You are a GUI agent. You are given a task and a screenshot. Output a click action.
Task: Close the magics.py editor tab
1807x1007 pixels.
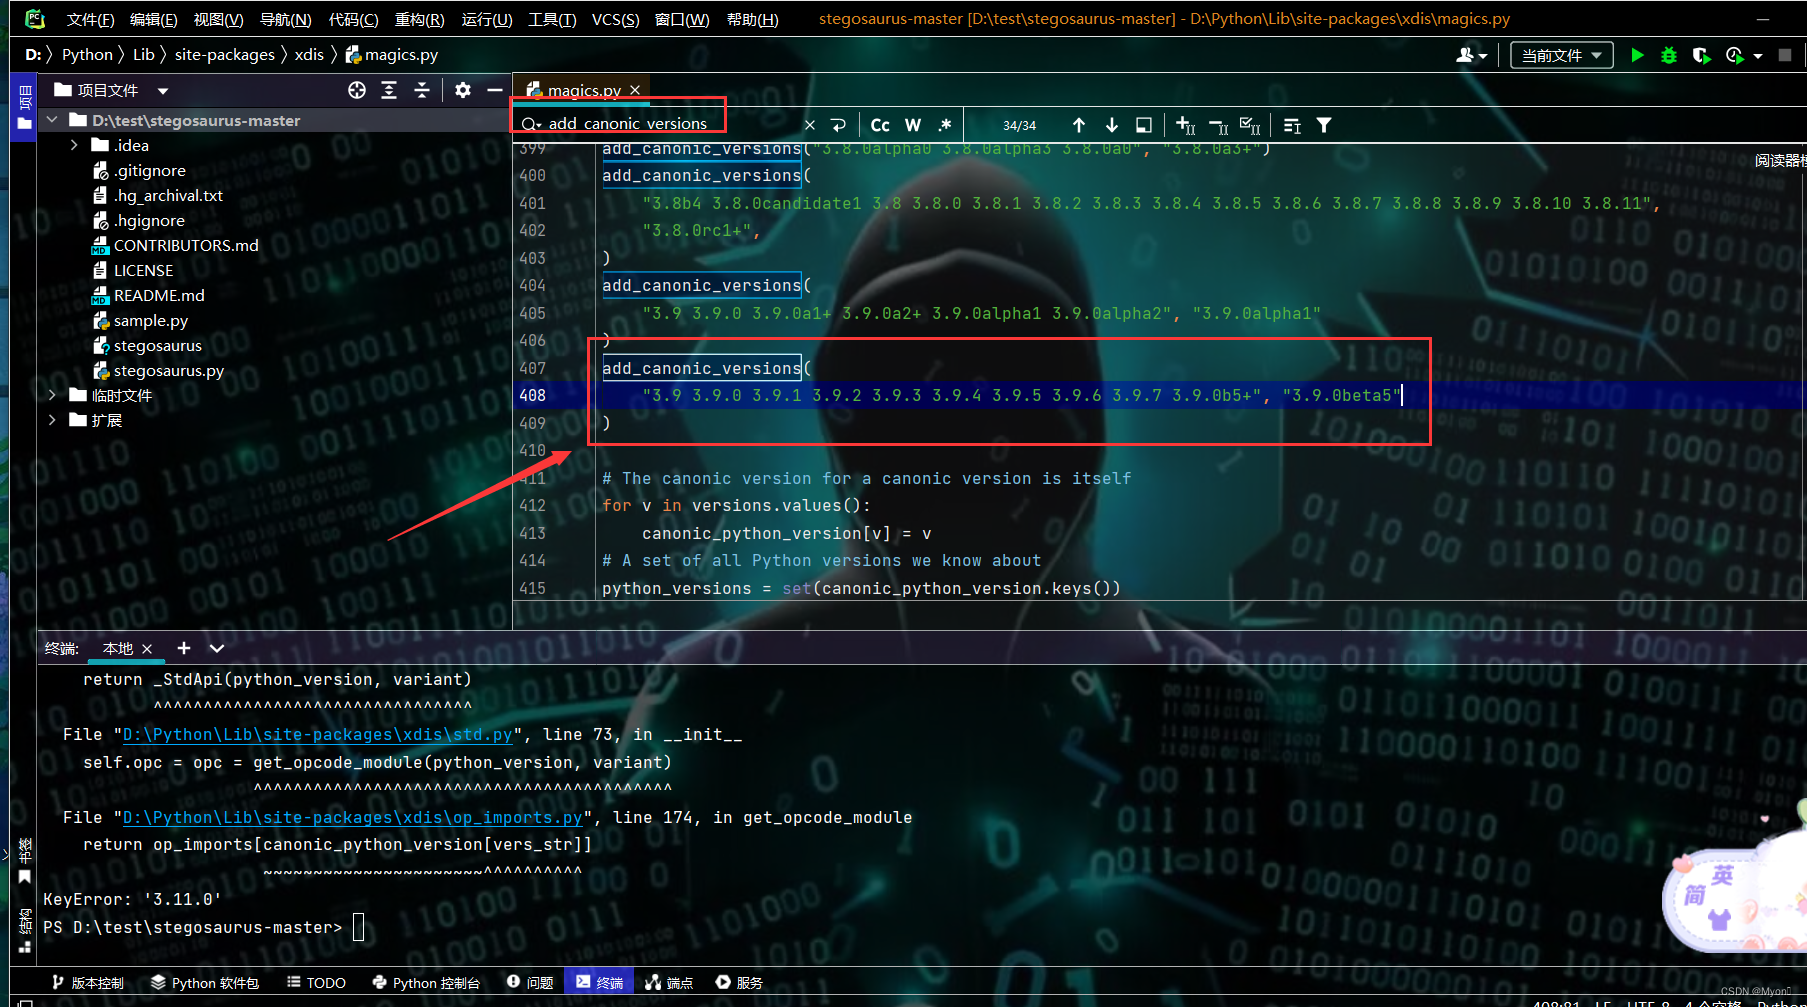pos(635,90)
